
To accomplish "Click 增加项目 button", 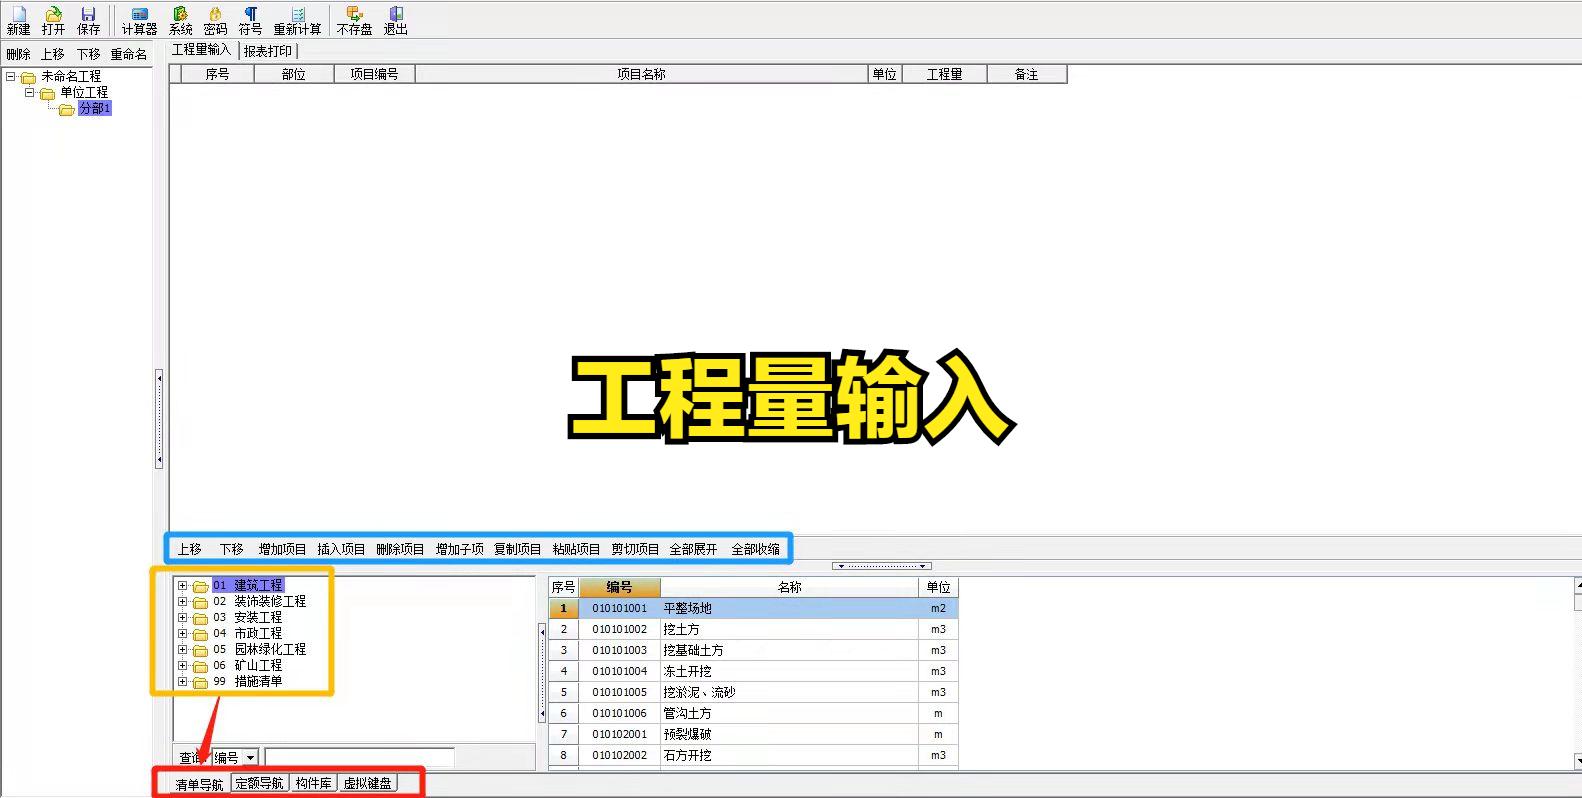I will pos(282,549).
